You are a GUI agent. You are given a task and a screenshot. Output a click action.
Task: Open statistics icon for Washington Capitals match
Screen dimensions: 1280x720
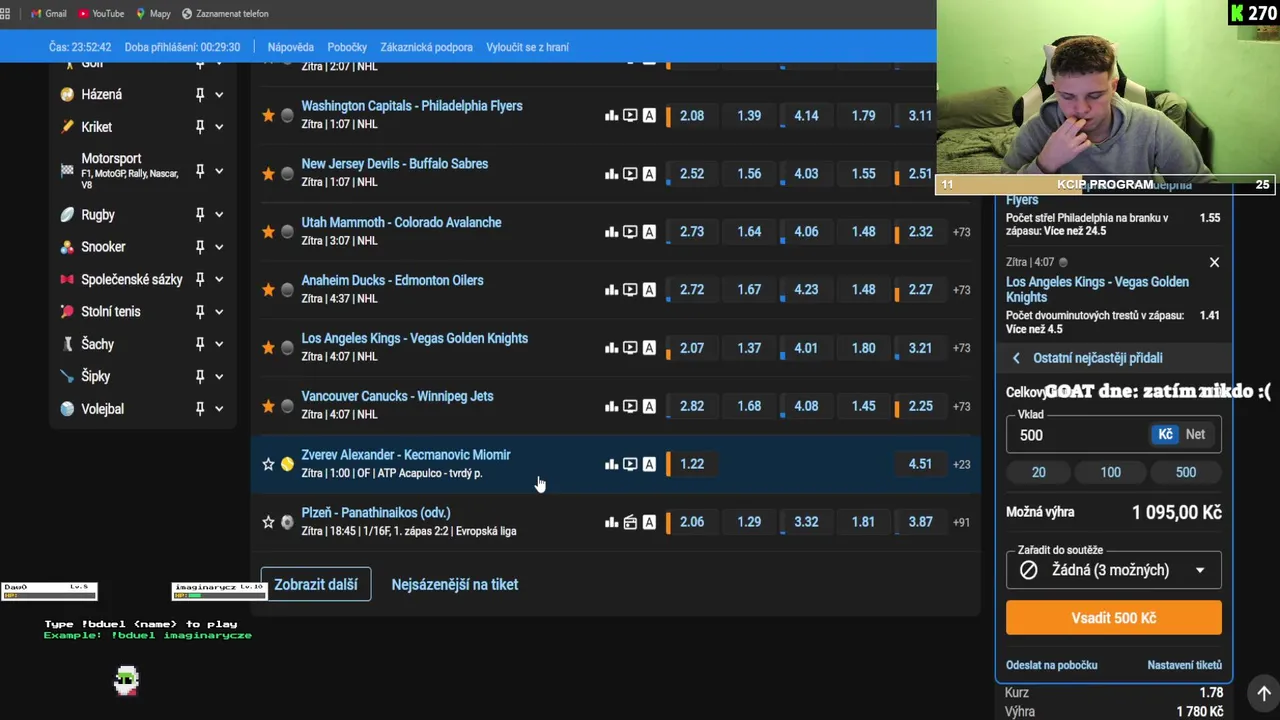pos(611,116)
